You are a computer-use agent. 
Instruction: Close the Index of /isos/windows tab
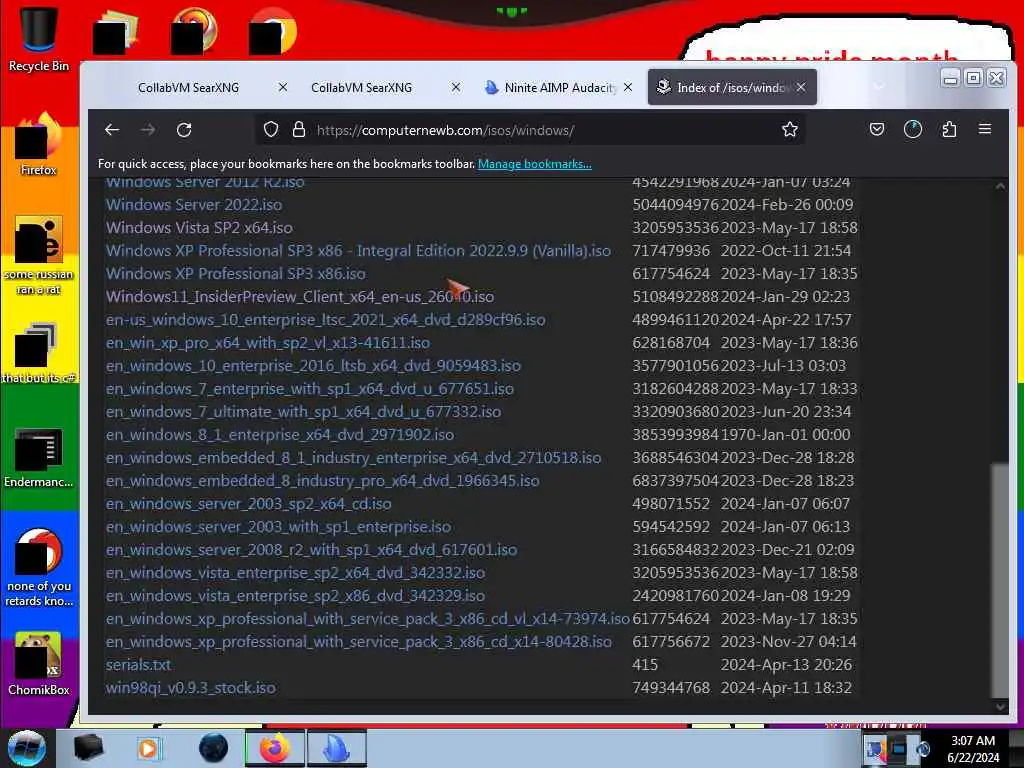tap(801, 87)
